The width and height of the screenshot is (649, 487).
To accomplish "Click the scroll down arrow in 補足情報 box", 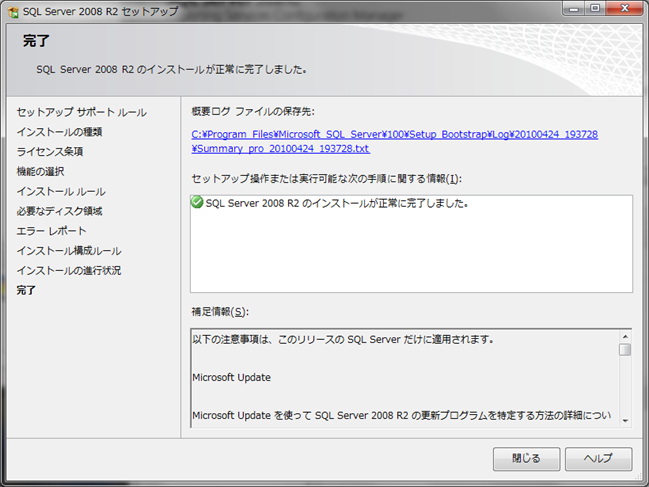I will point(625,421).
